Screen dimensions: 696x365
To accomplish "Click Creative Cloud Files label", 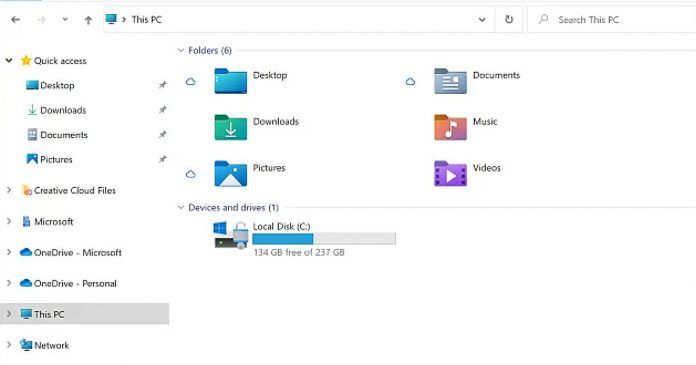I will click(75, 190).
